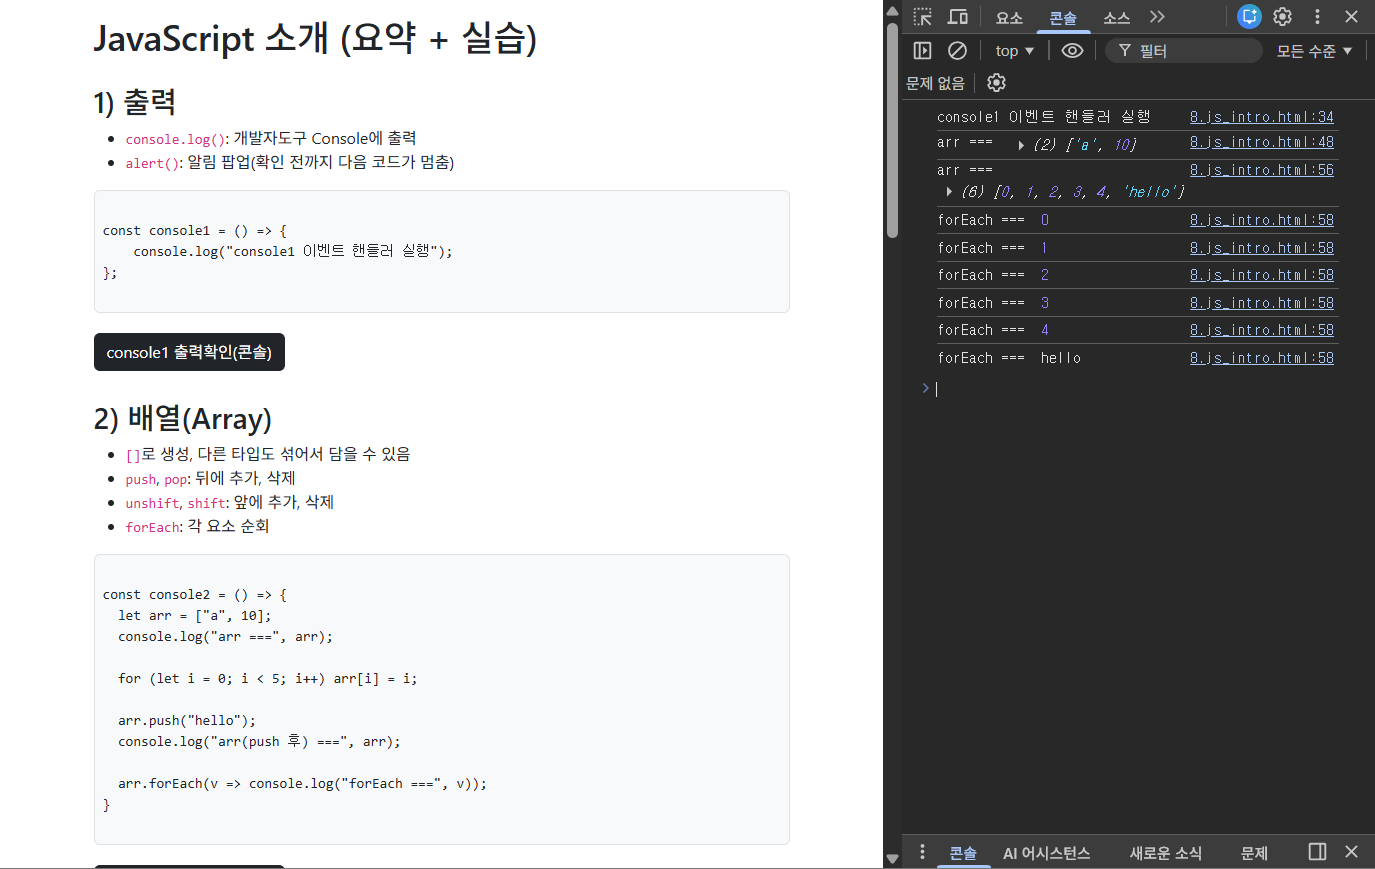This screenshot has width=1375, height=869.
Task: Activate the inspect element picker icon
Action: coord(922,17)
